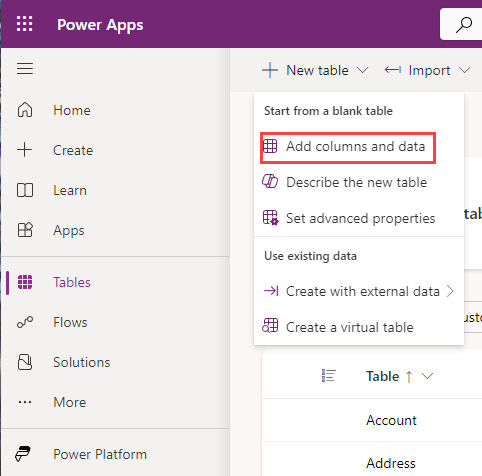Click the Create with external data arrow icon
The image size is (482, 476).
tap(271, 291)
